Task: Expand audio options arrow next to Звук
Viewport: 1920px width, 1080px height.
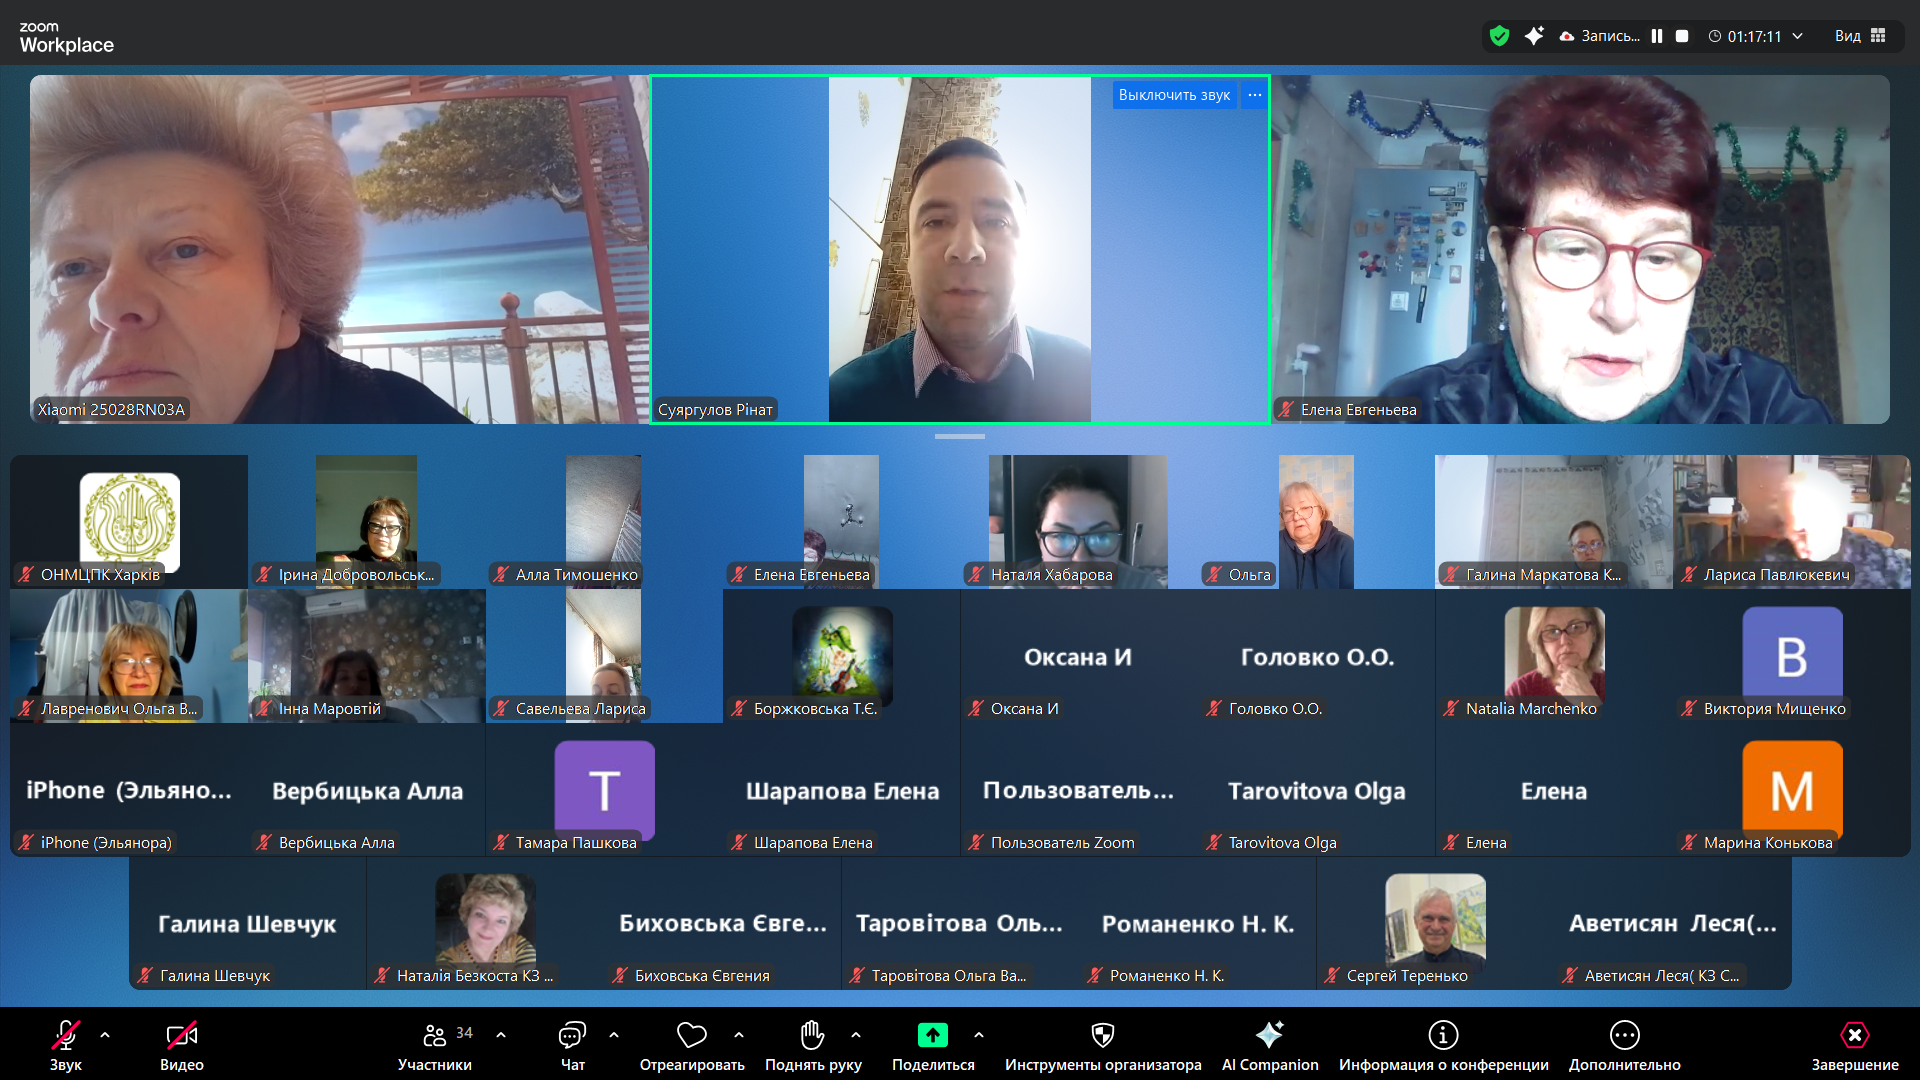Action: (105, 1035)
